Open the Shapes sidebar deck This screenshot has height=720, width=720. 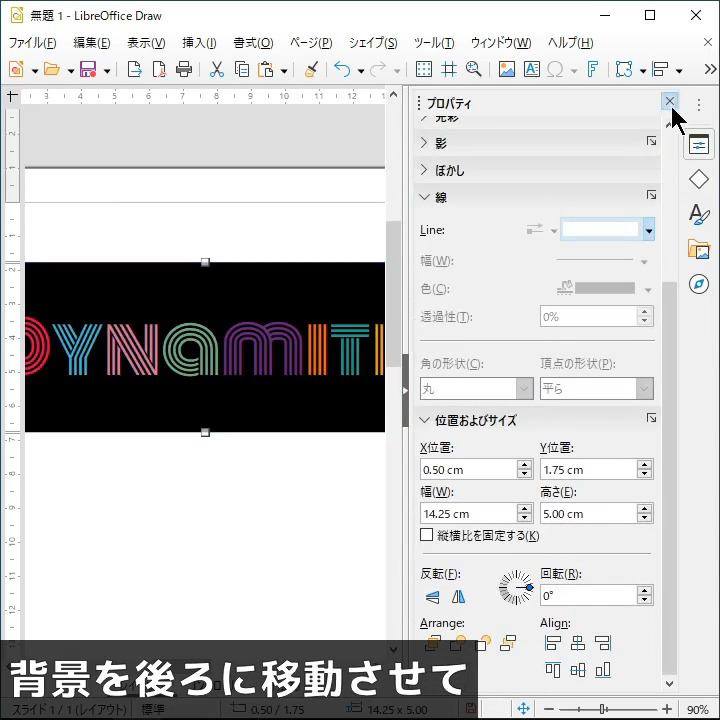pos(698,179)
